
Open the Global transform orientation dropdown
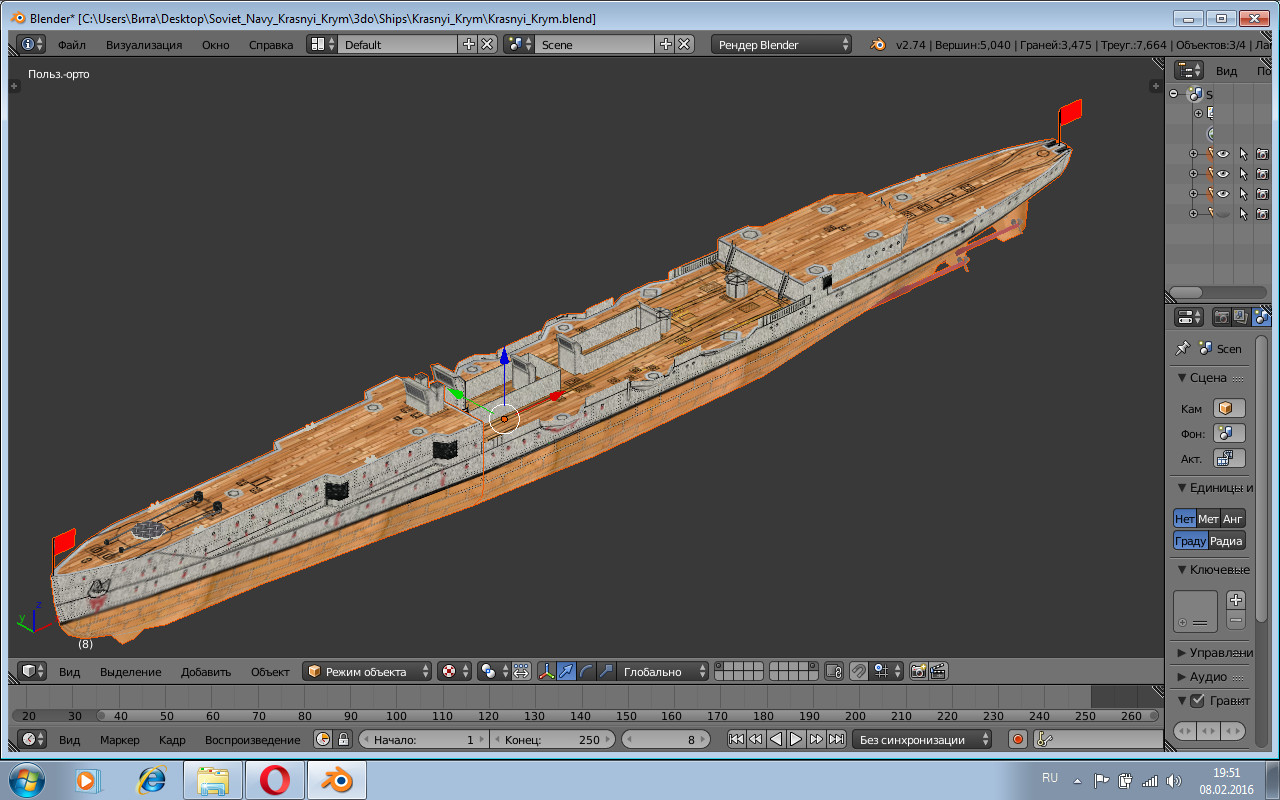pos(662,671)
